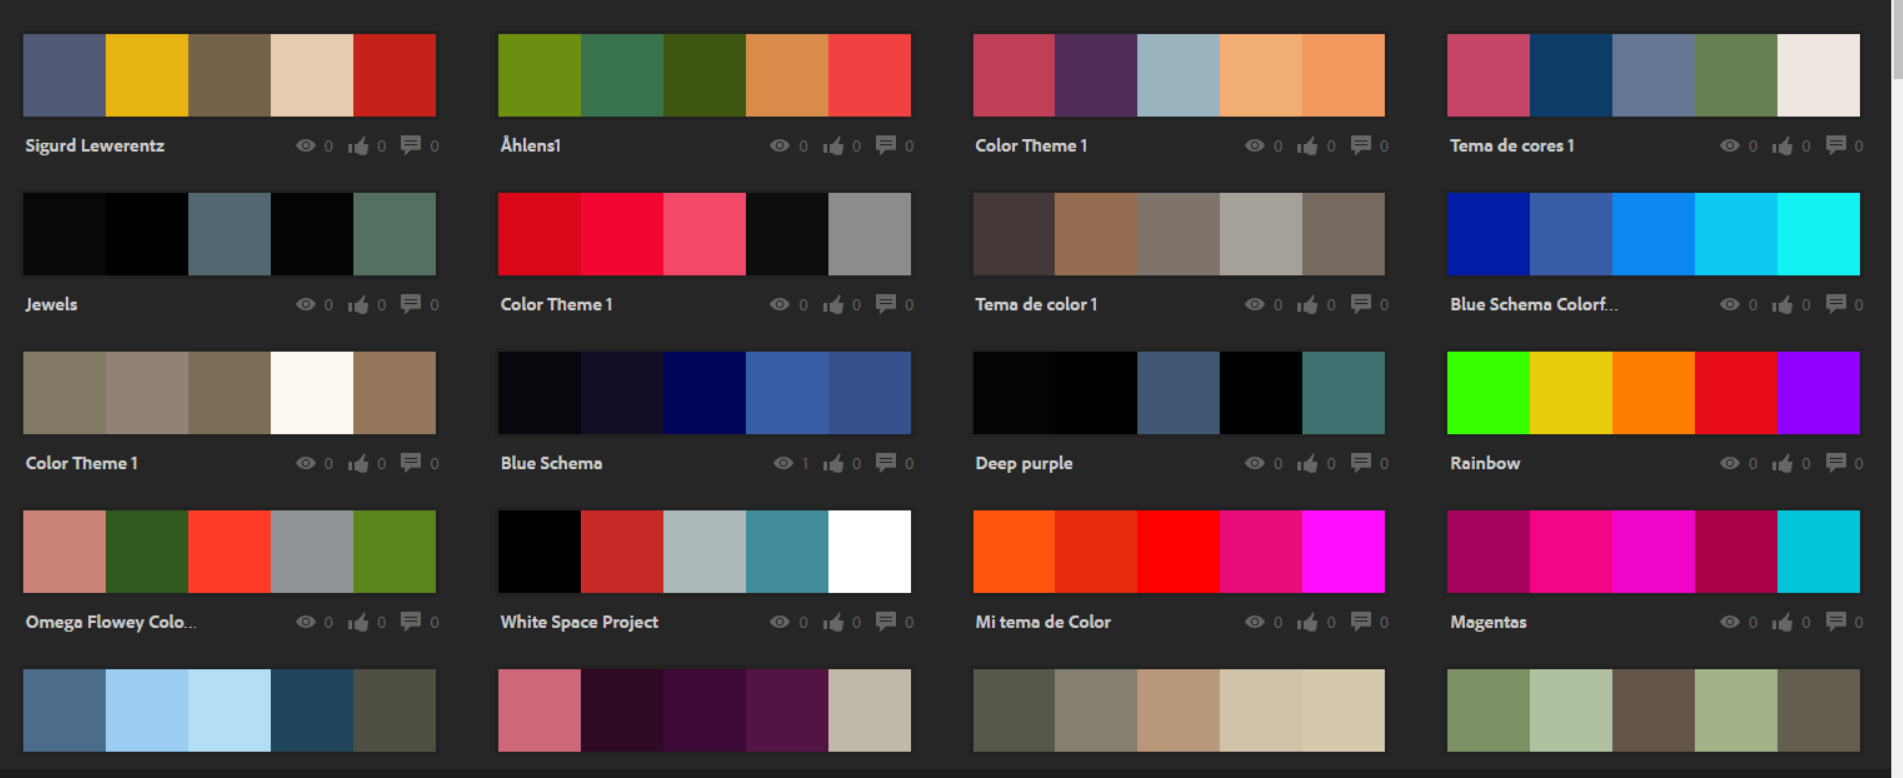Like the Mi tema de Color theme
Viewport: 1903px width, 778px height.
[1307, 622]
